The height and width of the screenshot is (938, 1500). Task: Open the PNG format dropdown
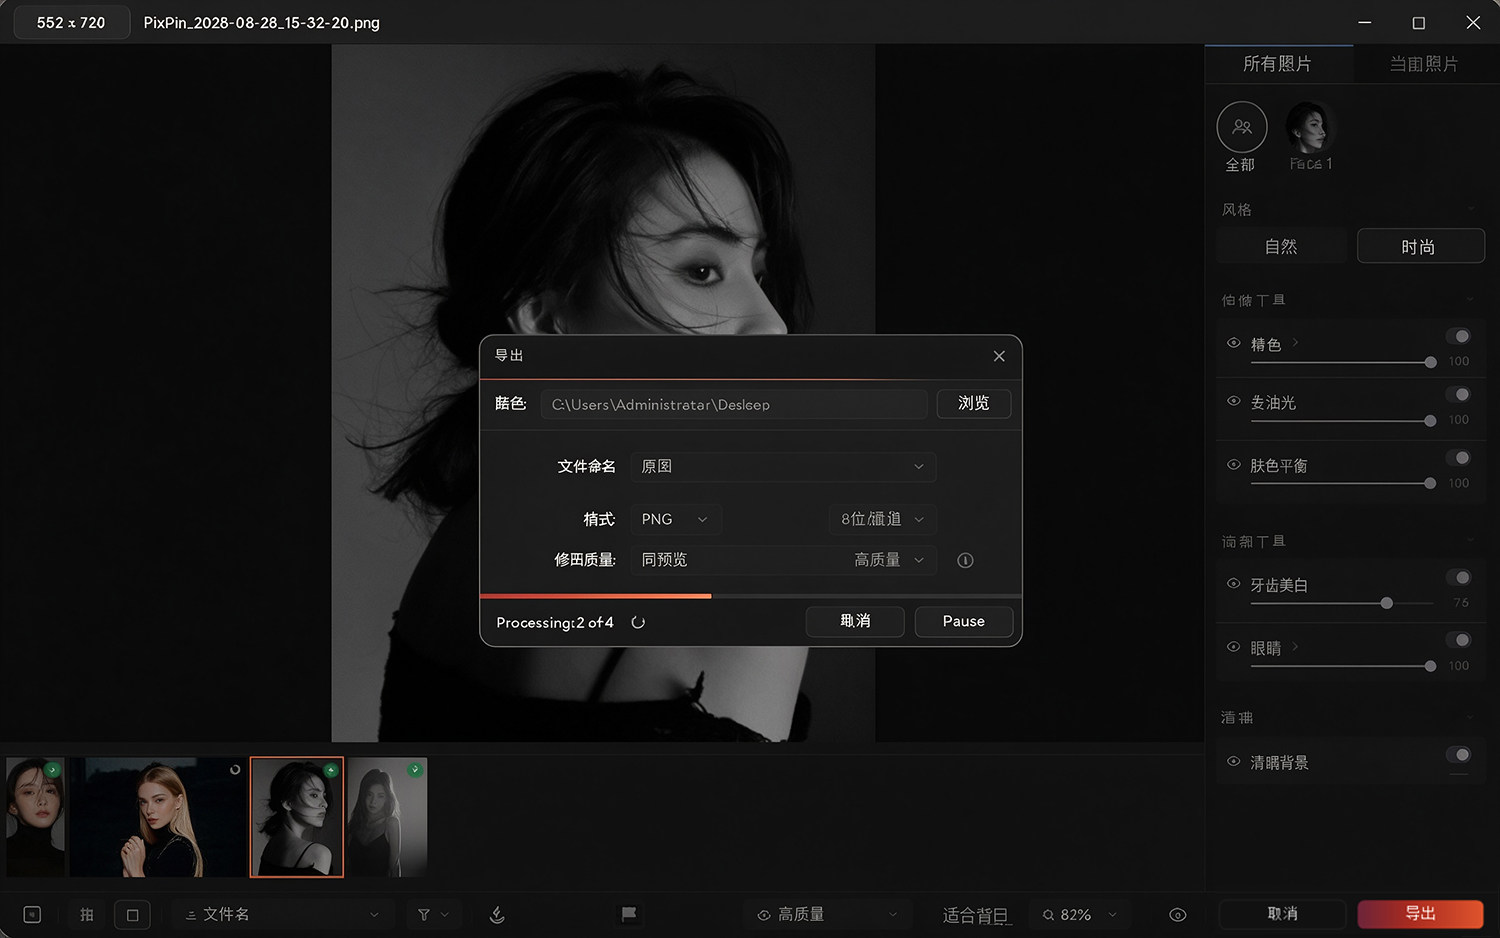coord(675,519)
